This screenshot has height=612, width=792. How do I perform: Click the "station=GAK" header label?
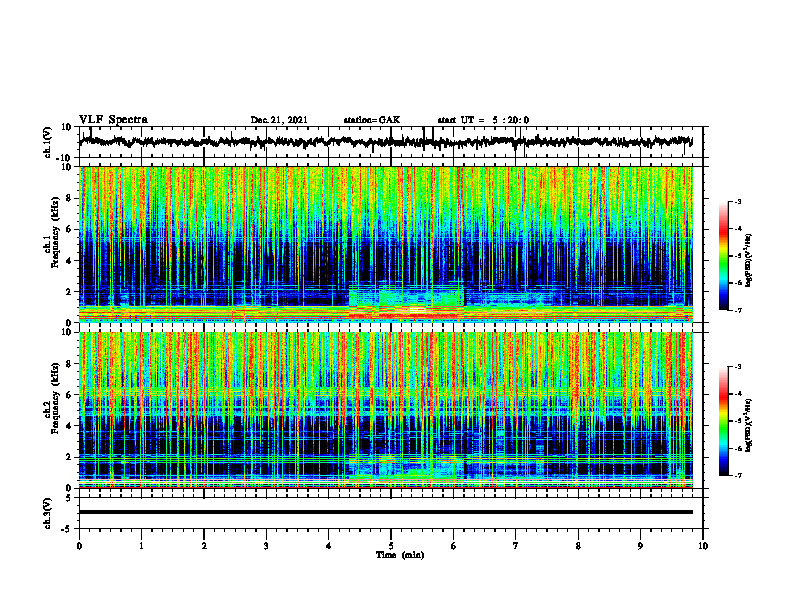[372, 120]
